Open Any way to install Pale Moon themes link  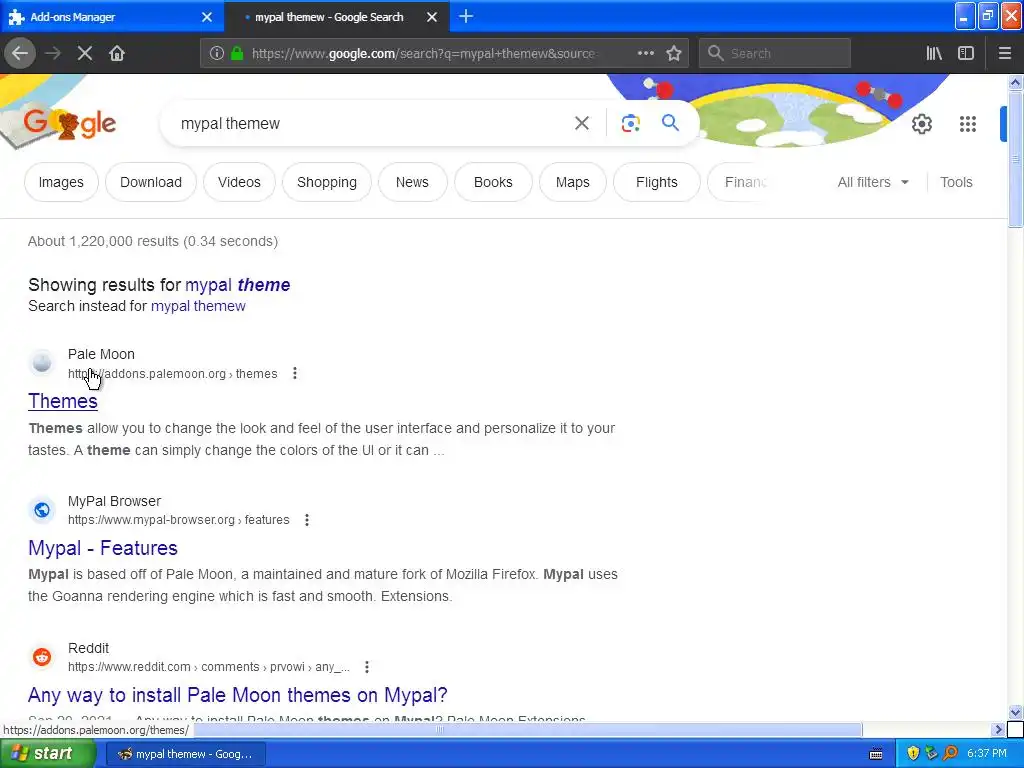pyautogui.click(x=238, y=695)
